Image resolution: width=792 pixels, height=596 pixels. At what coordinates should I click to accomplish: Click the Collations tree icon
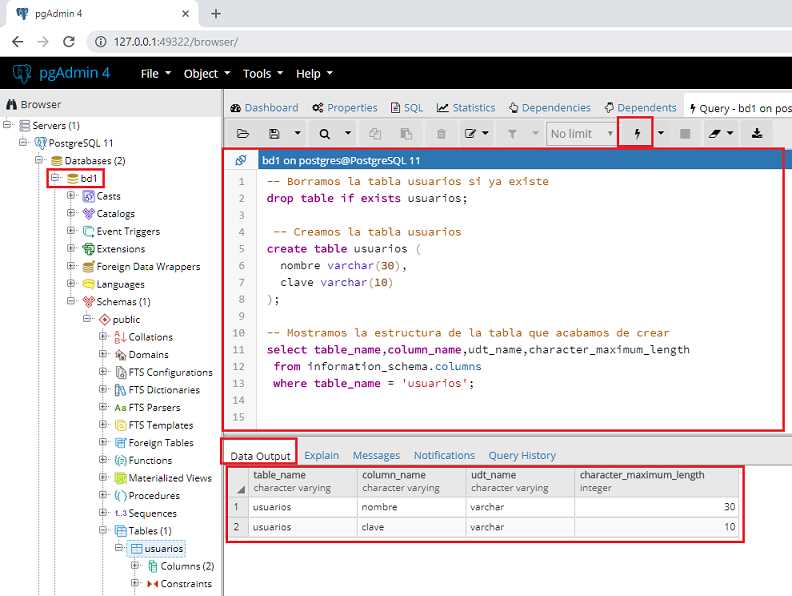tap(120, 337)
